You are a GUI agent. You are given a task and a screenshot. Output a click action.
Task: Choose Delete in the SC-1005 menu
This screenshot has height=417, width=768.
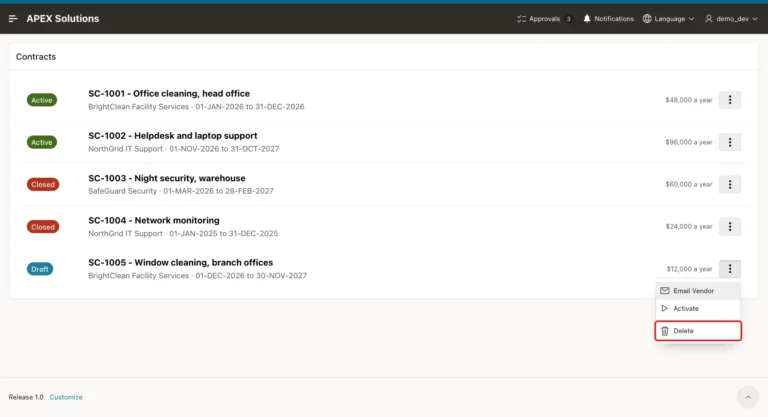tap(698, 331)
